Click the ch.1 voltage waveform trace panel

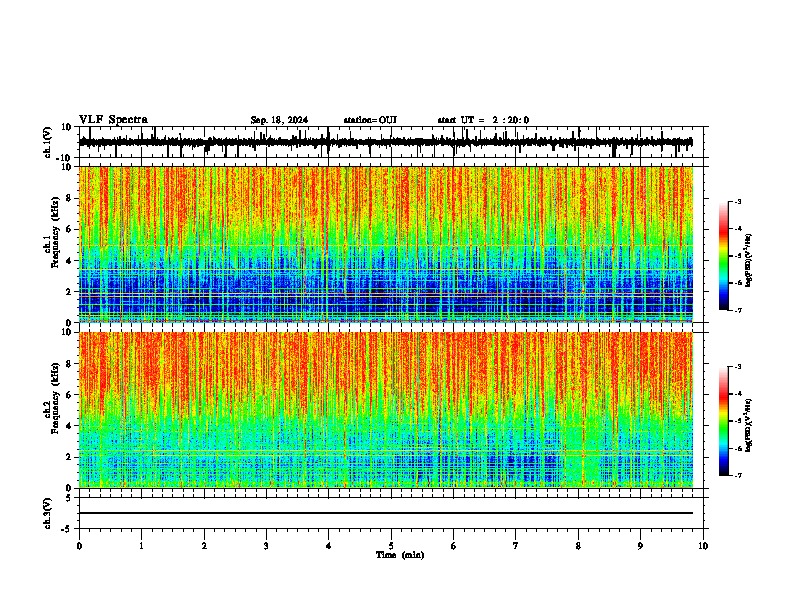click(391, 142)
